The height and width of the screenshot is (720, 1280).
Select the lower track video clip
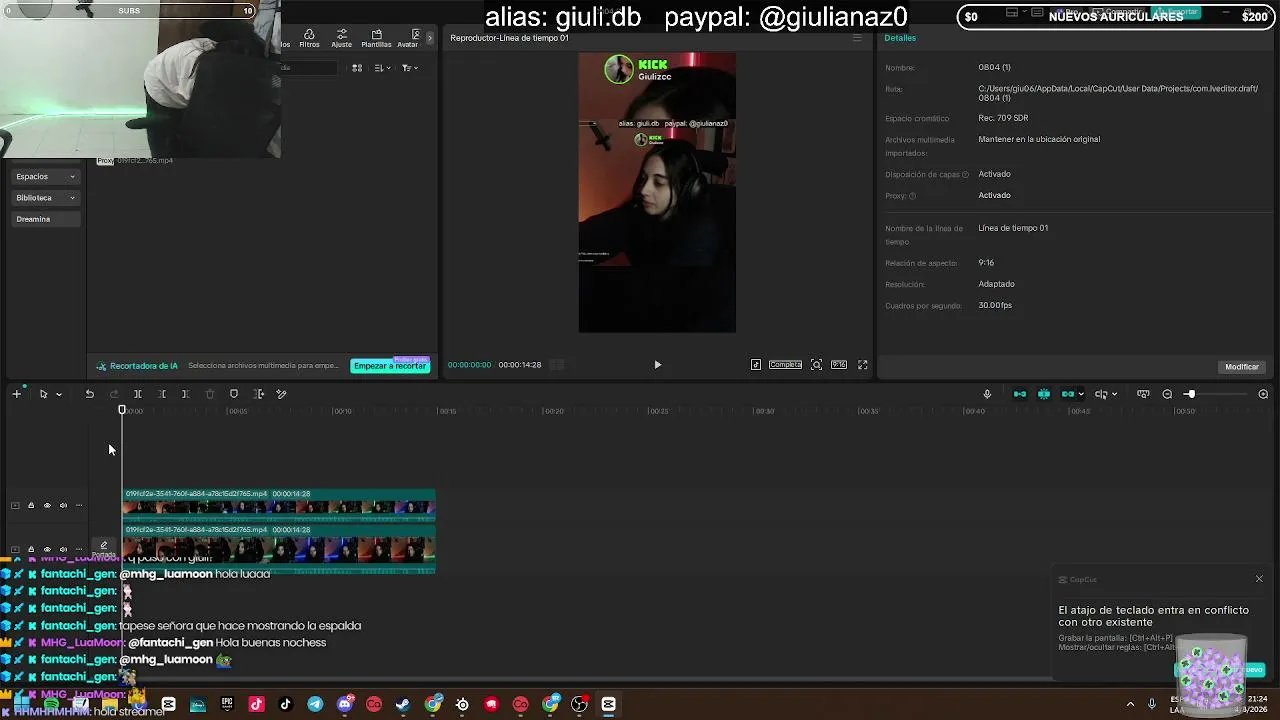click(278, 548)
